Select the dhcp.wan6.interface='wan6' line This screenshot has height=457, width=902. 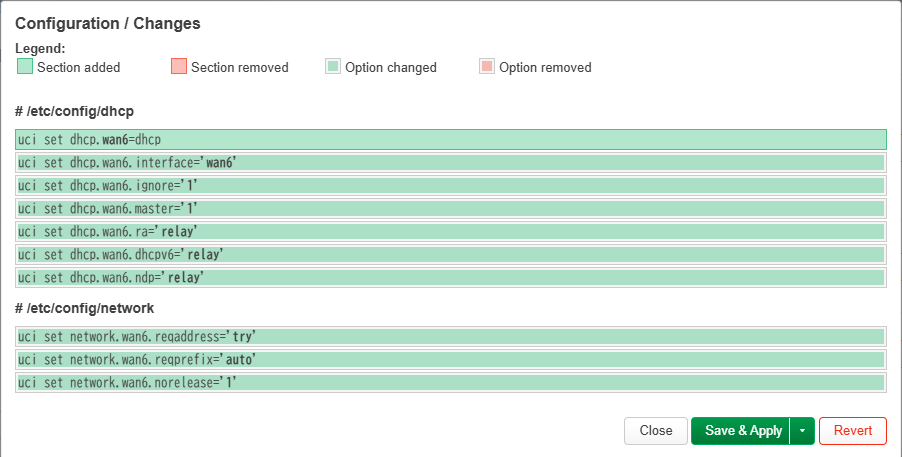coord(451,162)
